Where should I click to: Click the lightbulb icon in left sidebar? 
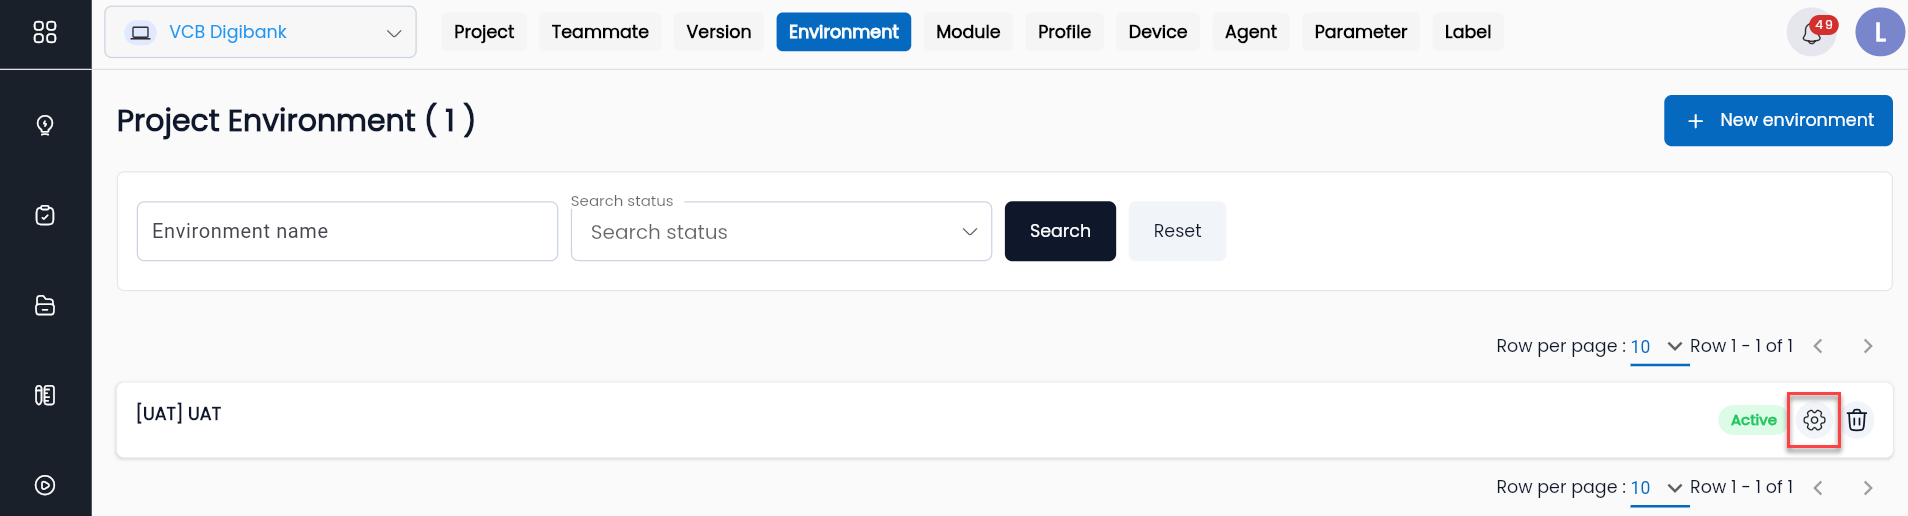45,125
